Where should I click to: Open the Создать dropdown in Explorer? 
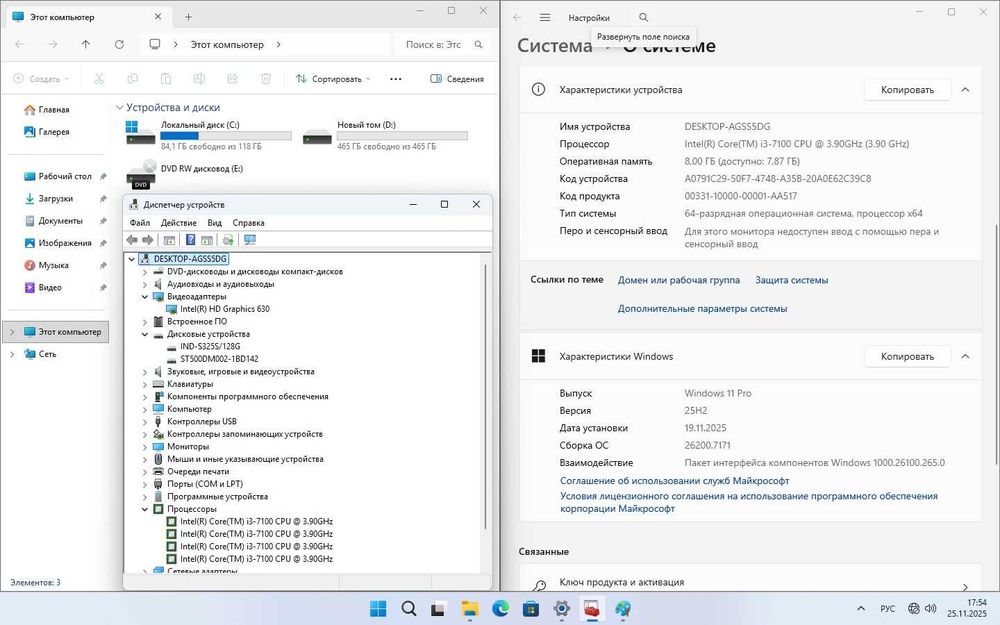41,78
